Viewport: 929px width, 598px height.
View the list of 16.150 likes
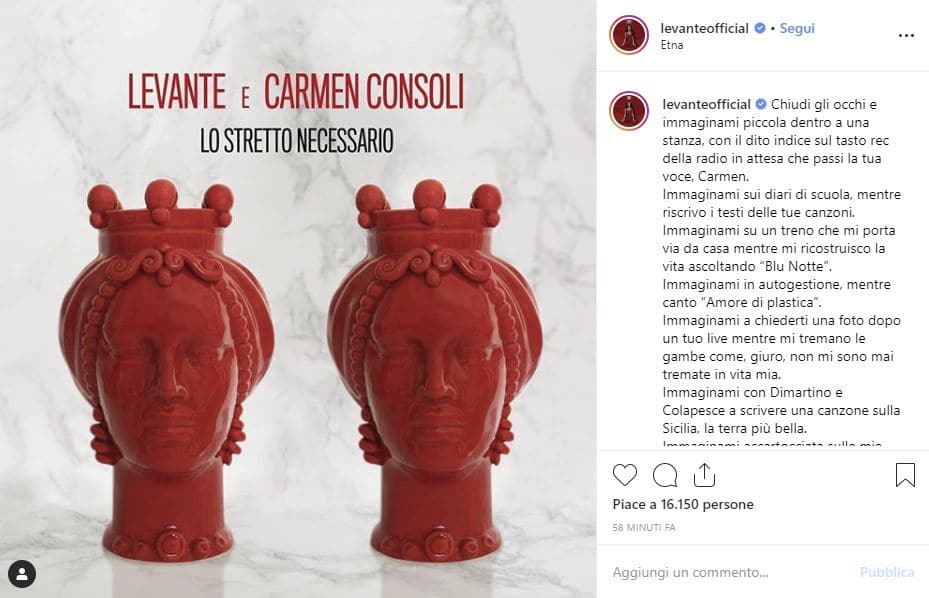click(683, 504)
